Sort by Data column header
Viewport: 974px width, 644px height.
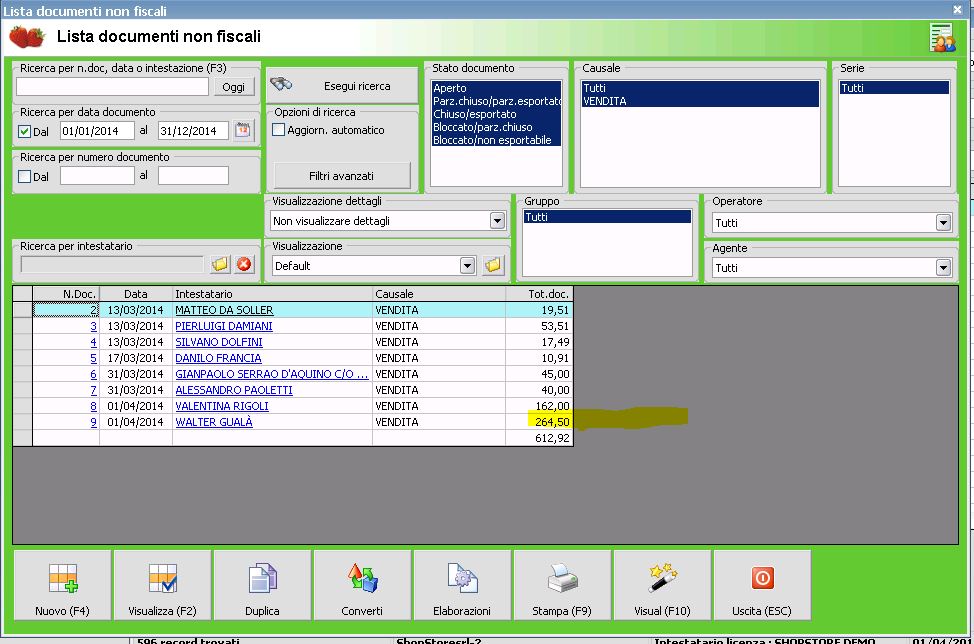135,294
